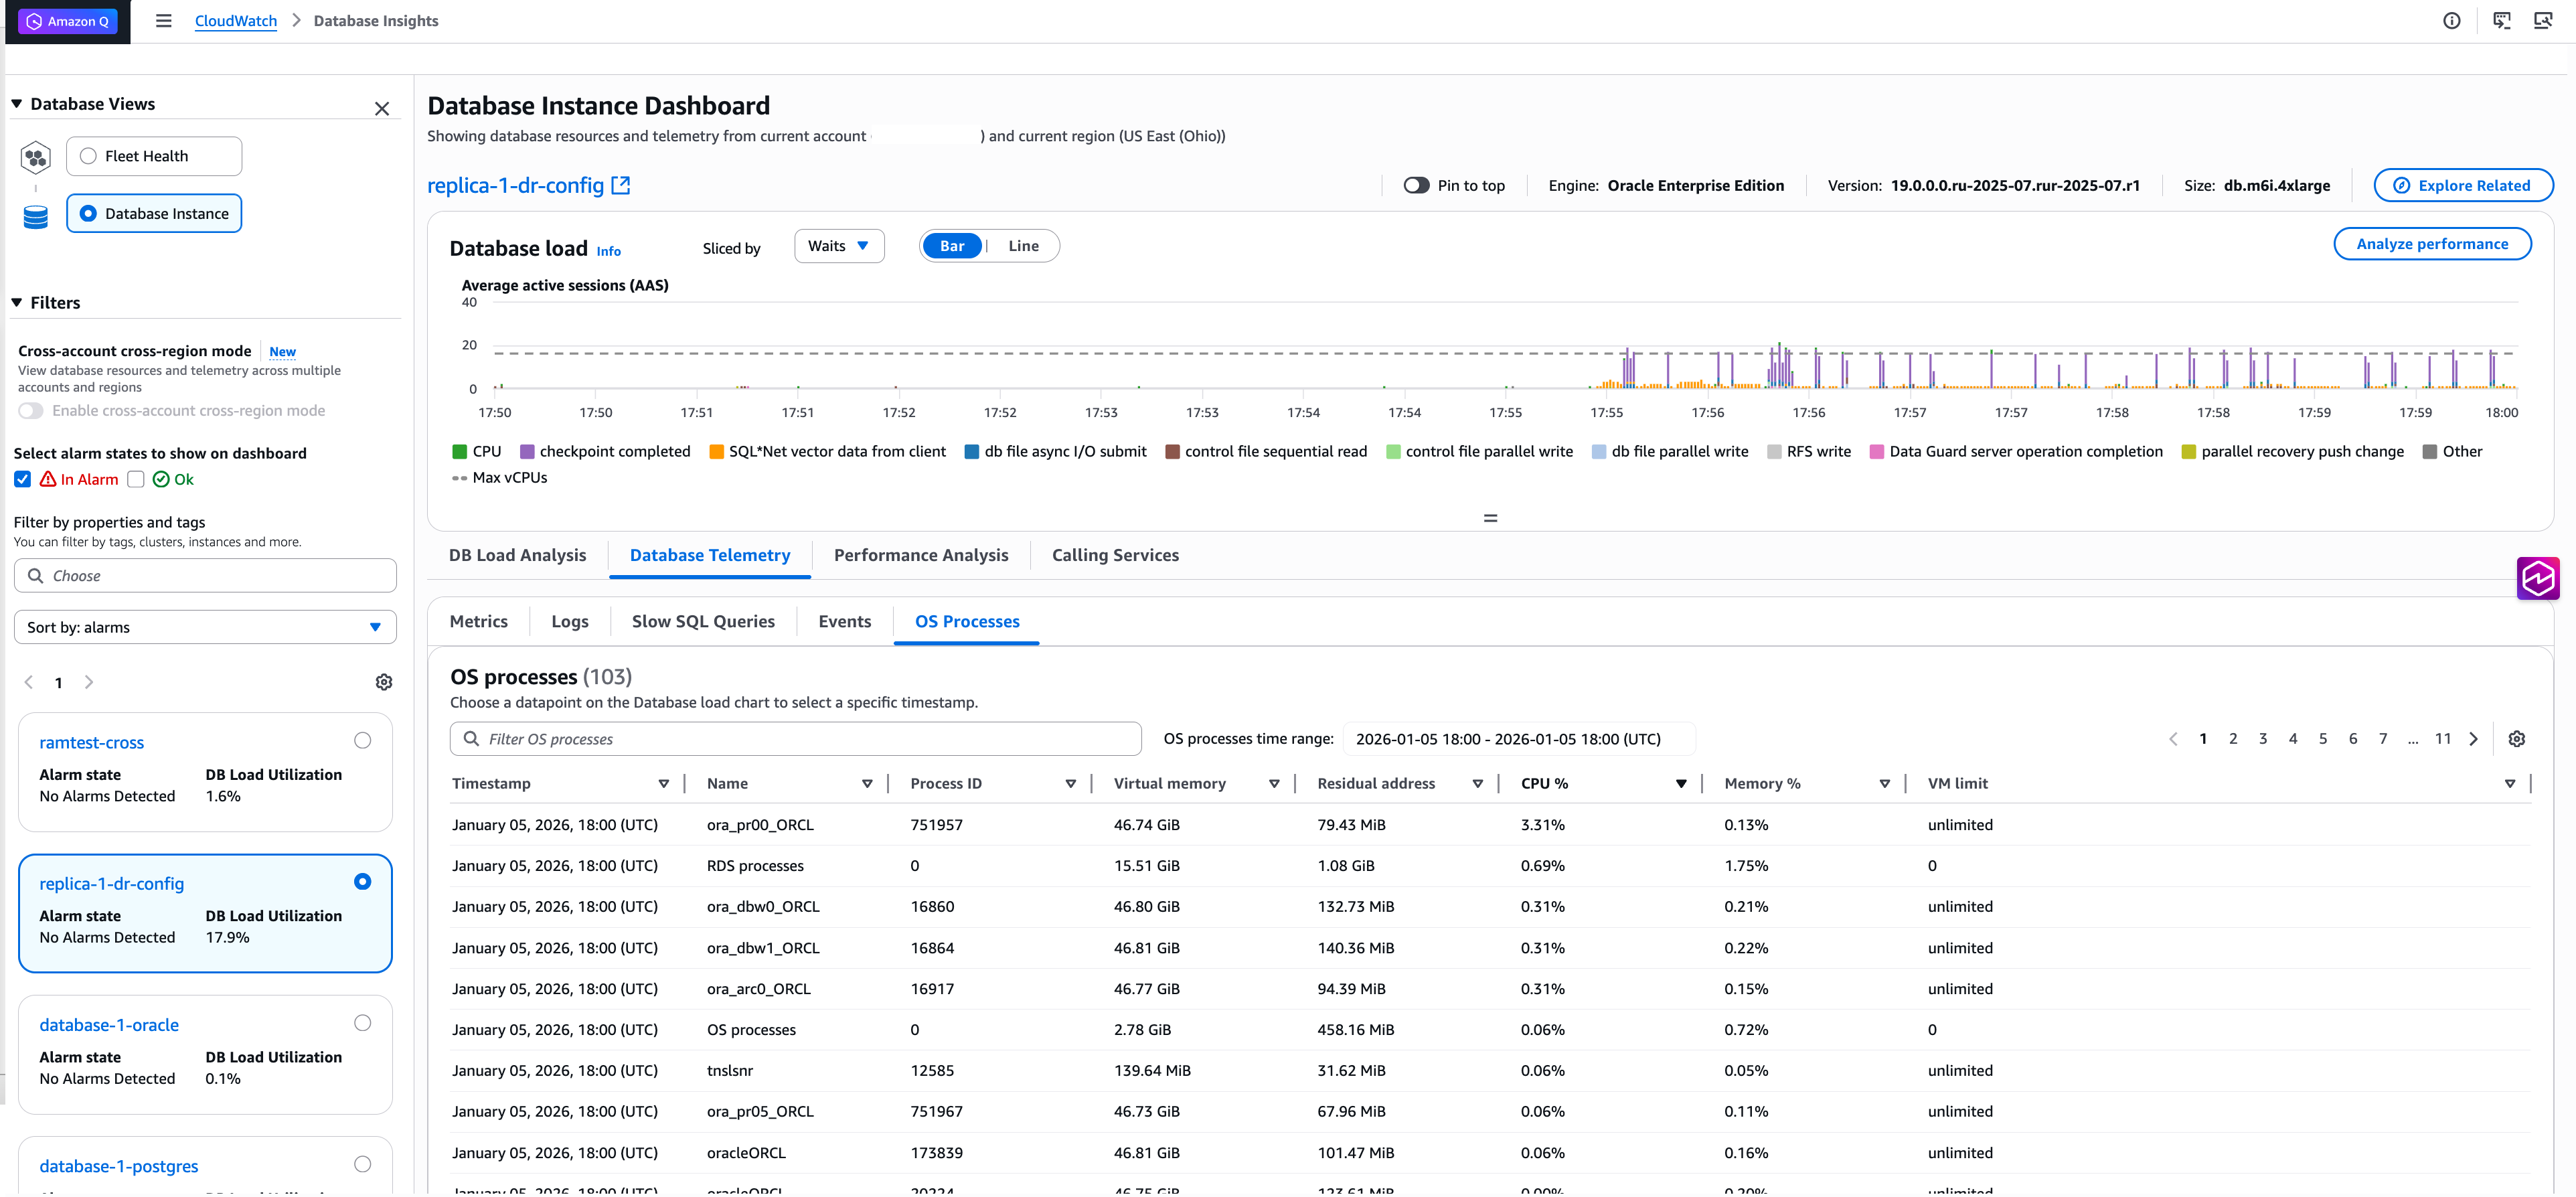2576x1197 pixels.
Task: Click the compass icon in Explore Related
Action: (2401, 186)
